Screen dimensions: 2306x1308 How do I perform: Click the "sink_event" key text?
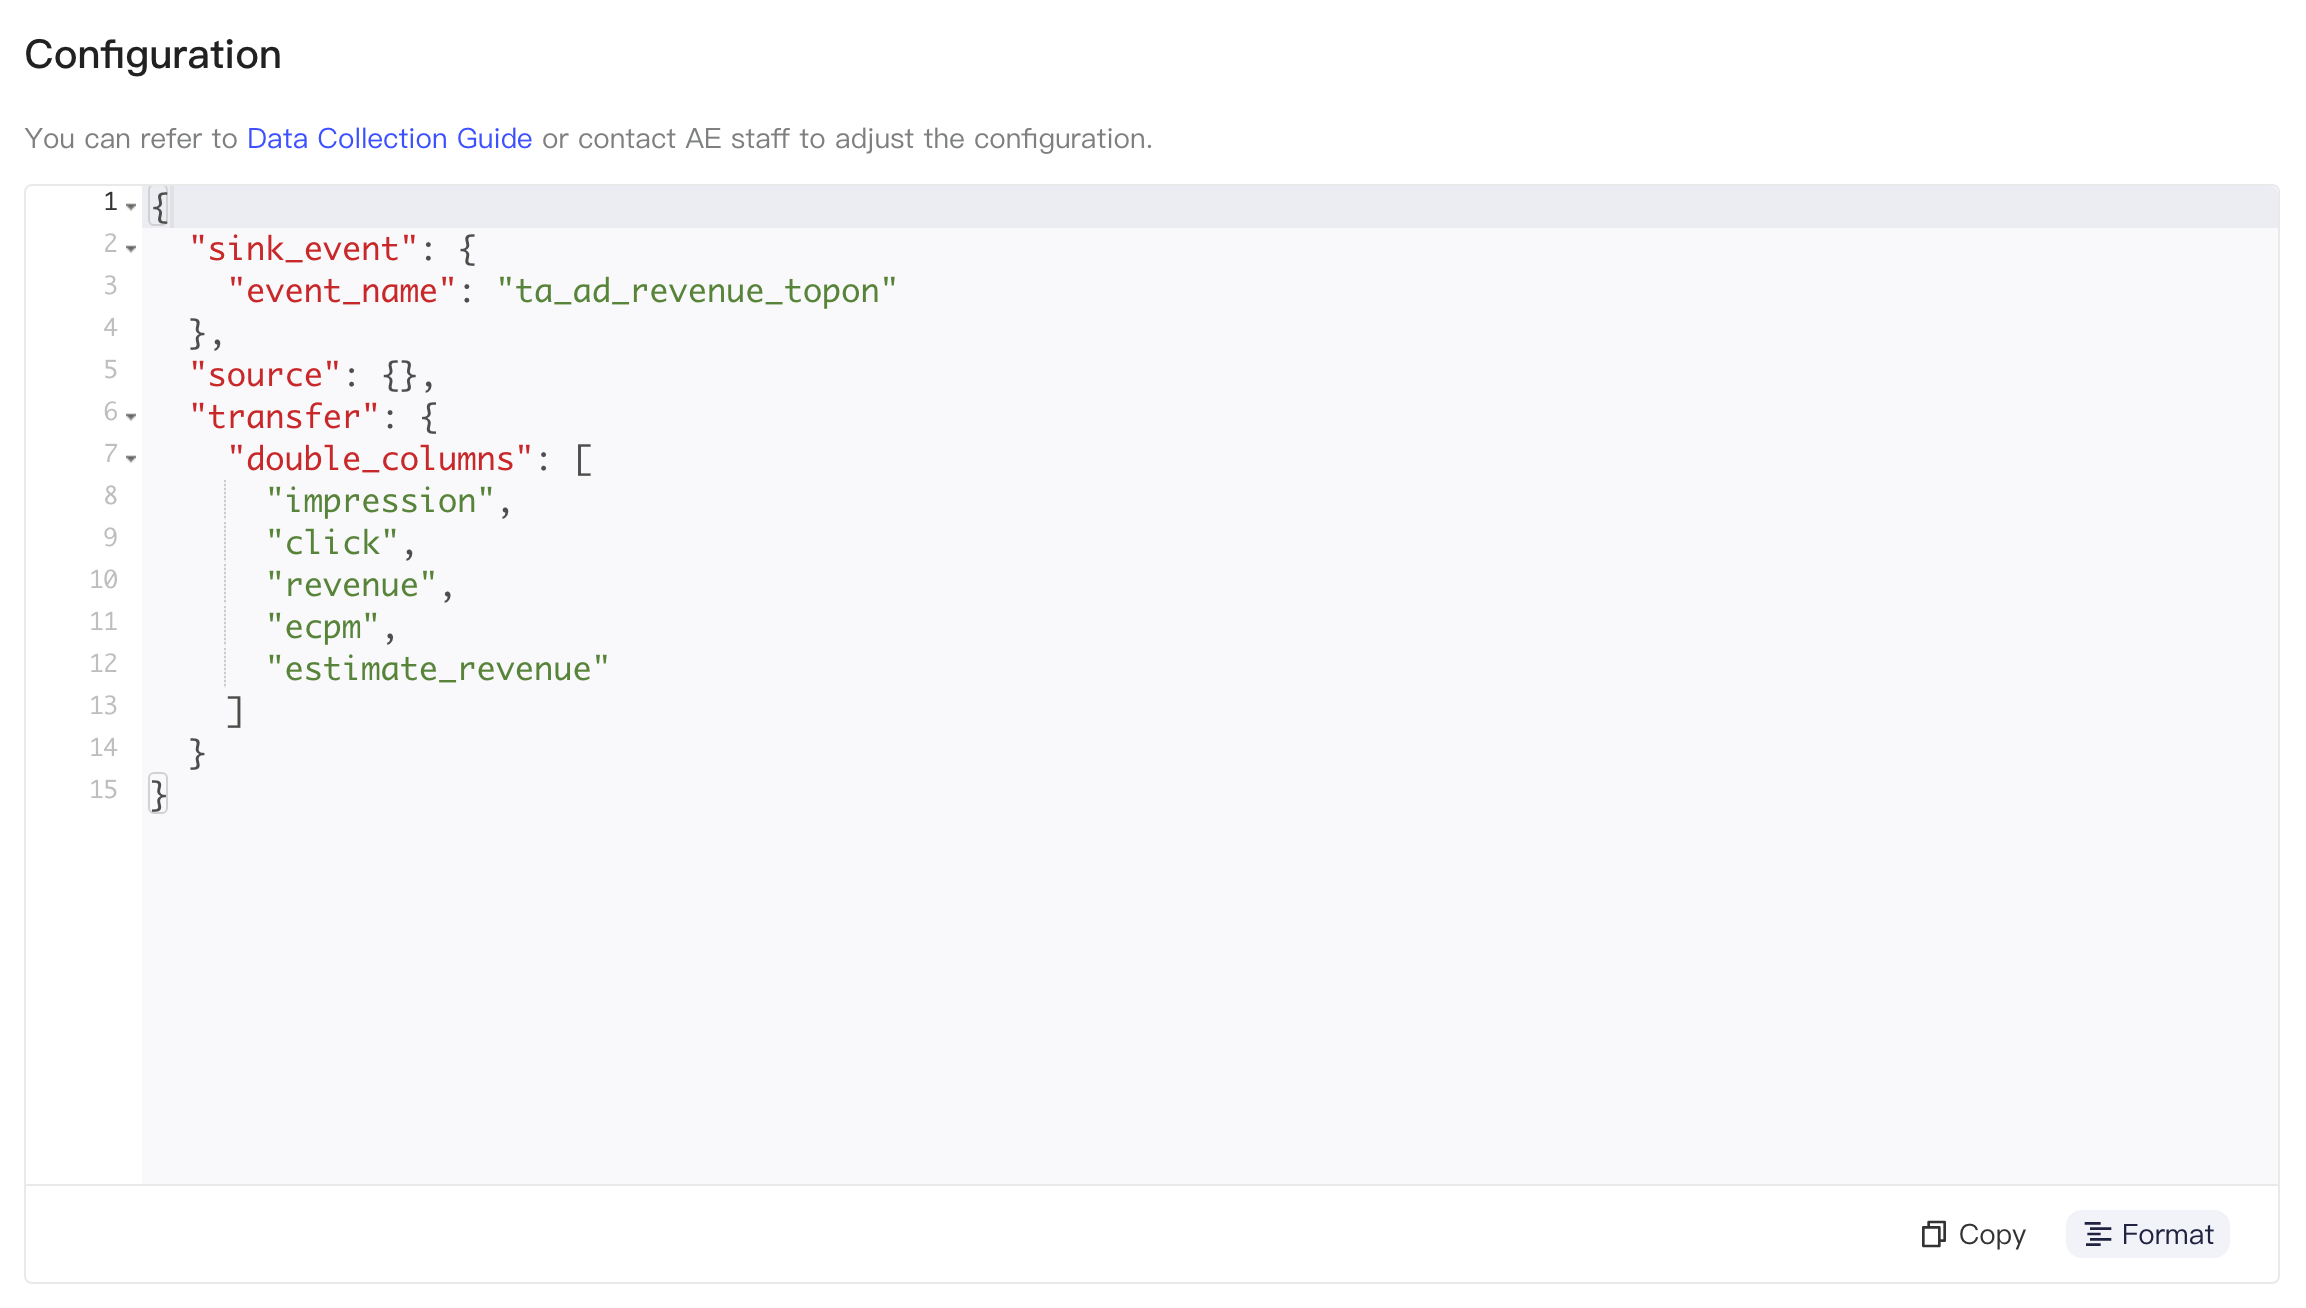[303, 249]
